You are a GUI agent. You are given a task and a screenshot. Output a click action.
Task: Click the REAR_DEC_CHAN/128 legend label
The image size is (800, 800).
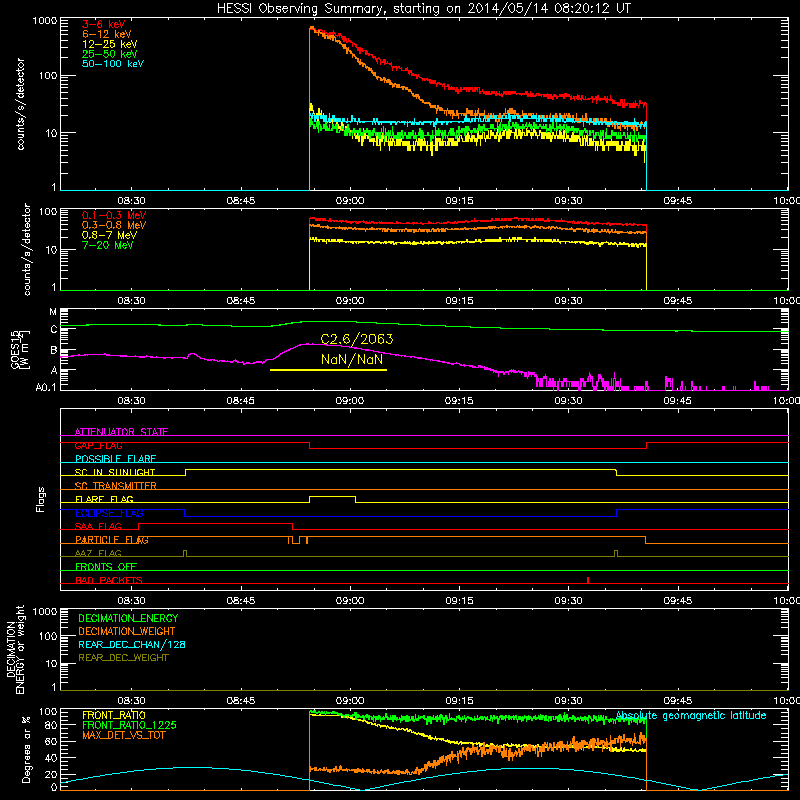coord(132,644)
